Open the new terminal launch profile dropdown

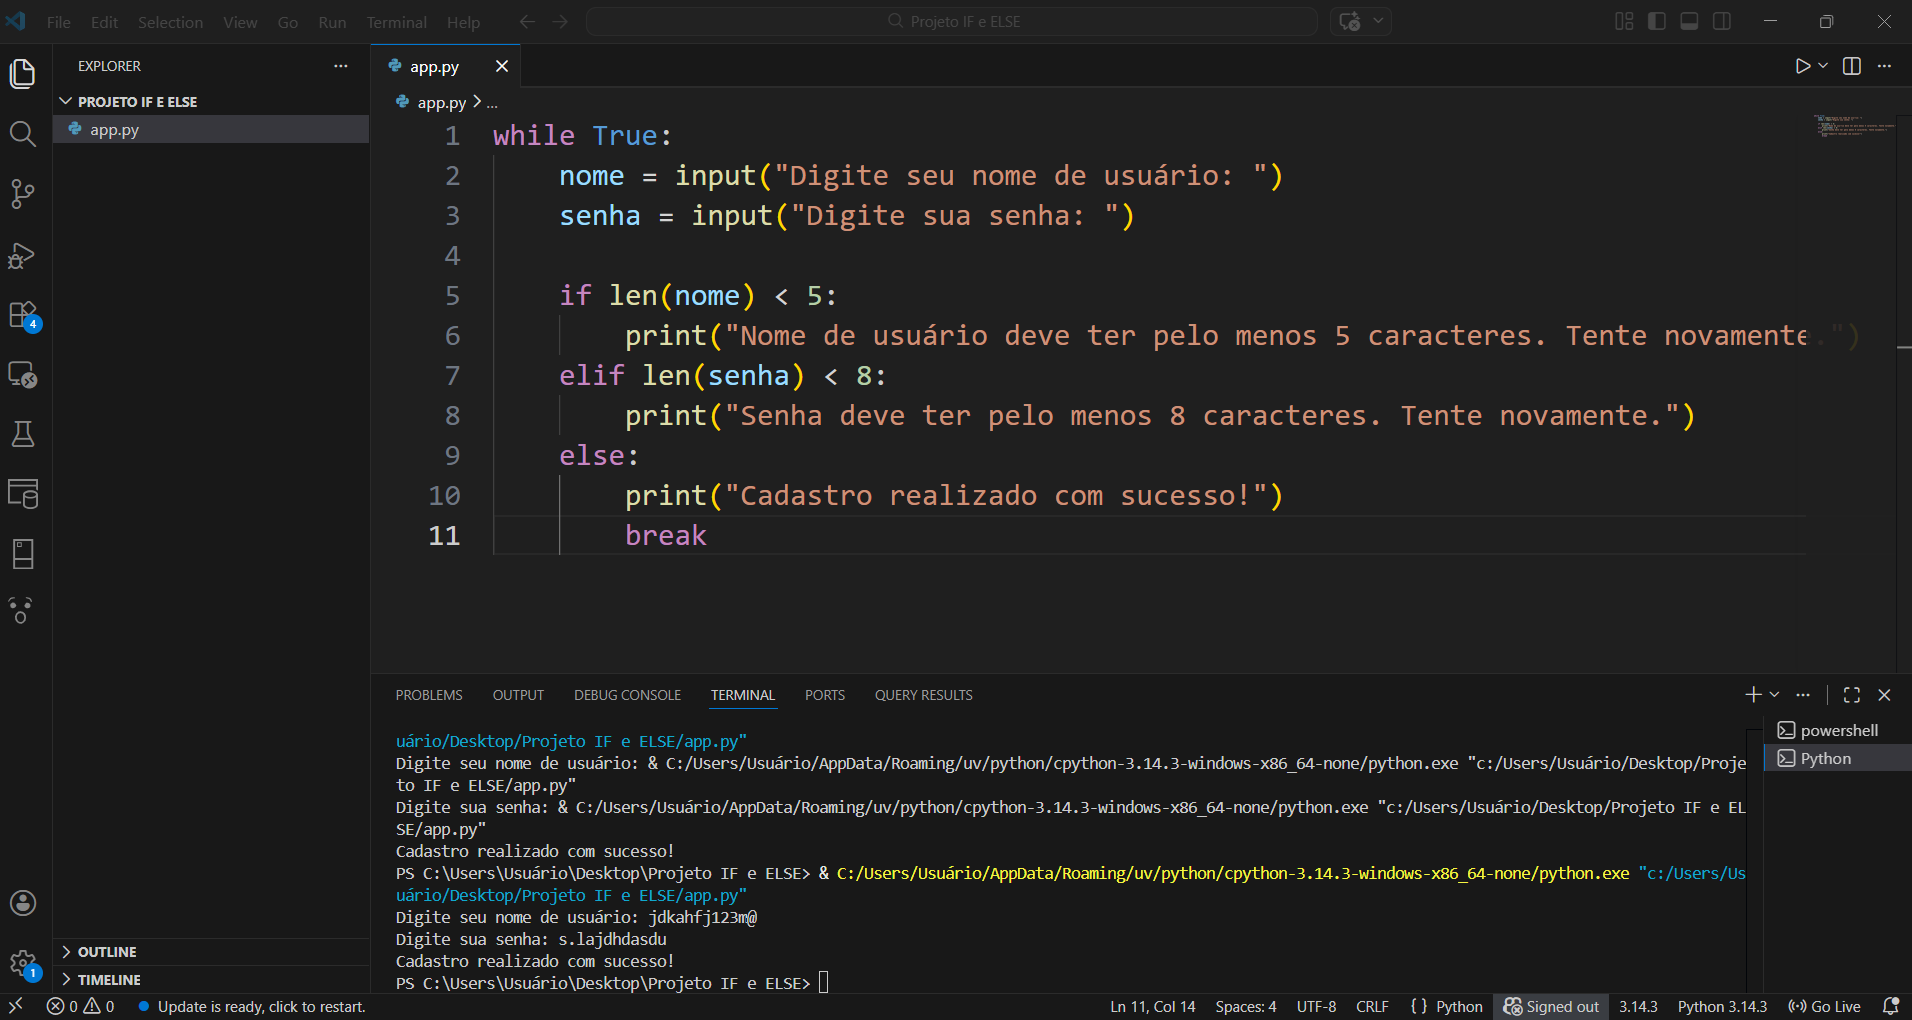pos(1775,695)
